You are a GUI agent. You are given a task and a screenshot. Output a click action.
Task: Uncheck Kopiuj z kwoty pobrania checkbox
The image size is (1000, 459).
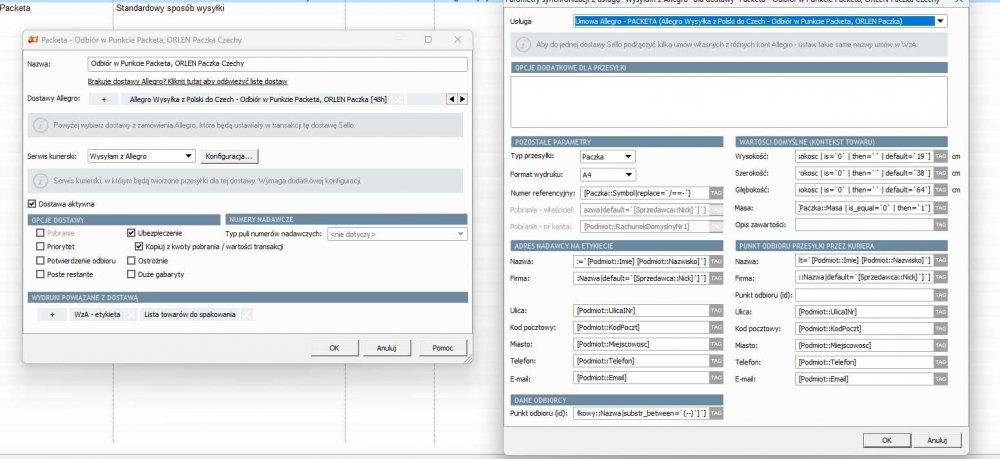coord(139,247)
